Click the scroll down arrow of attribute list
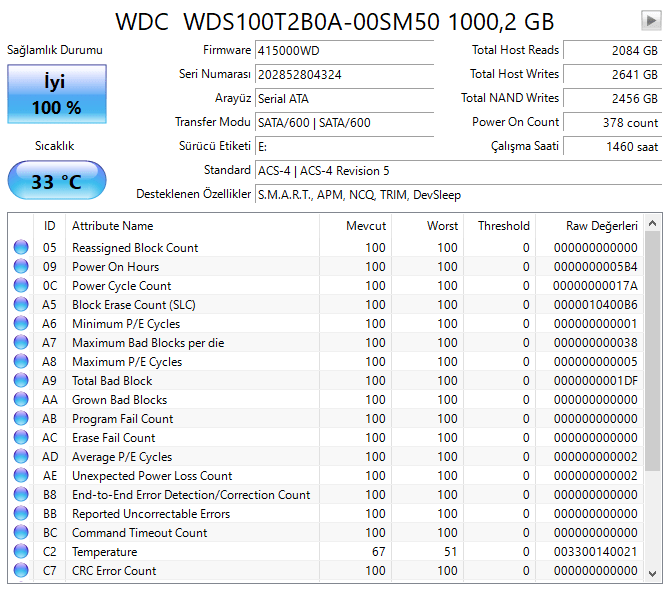Viewport: 668px width, 591px height. click(x=652, y=574)
